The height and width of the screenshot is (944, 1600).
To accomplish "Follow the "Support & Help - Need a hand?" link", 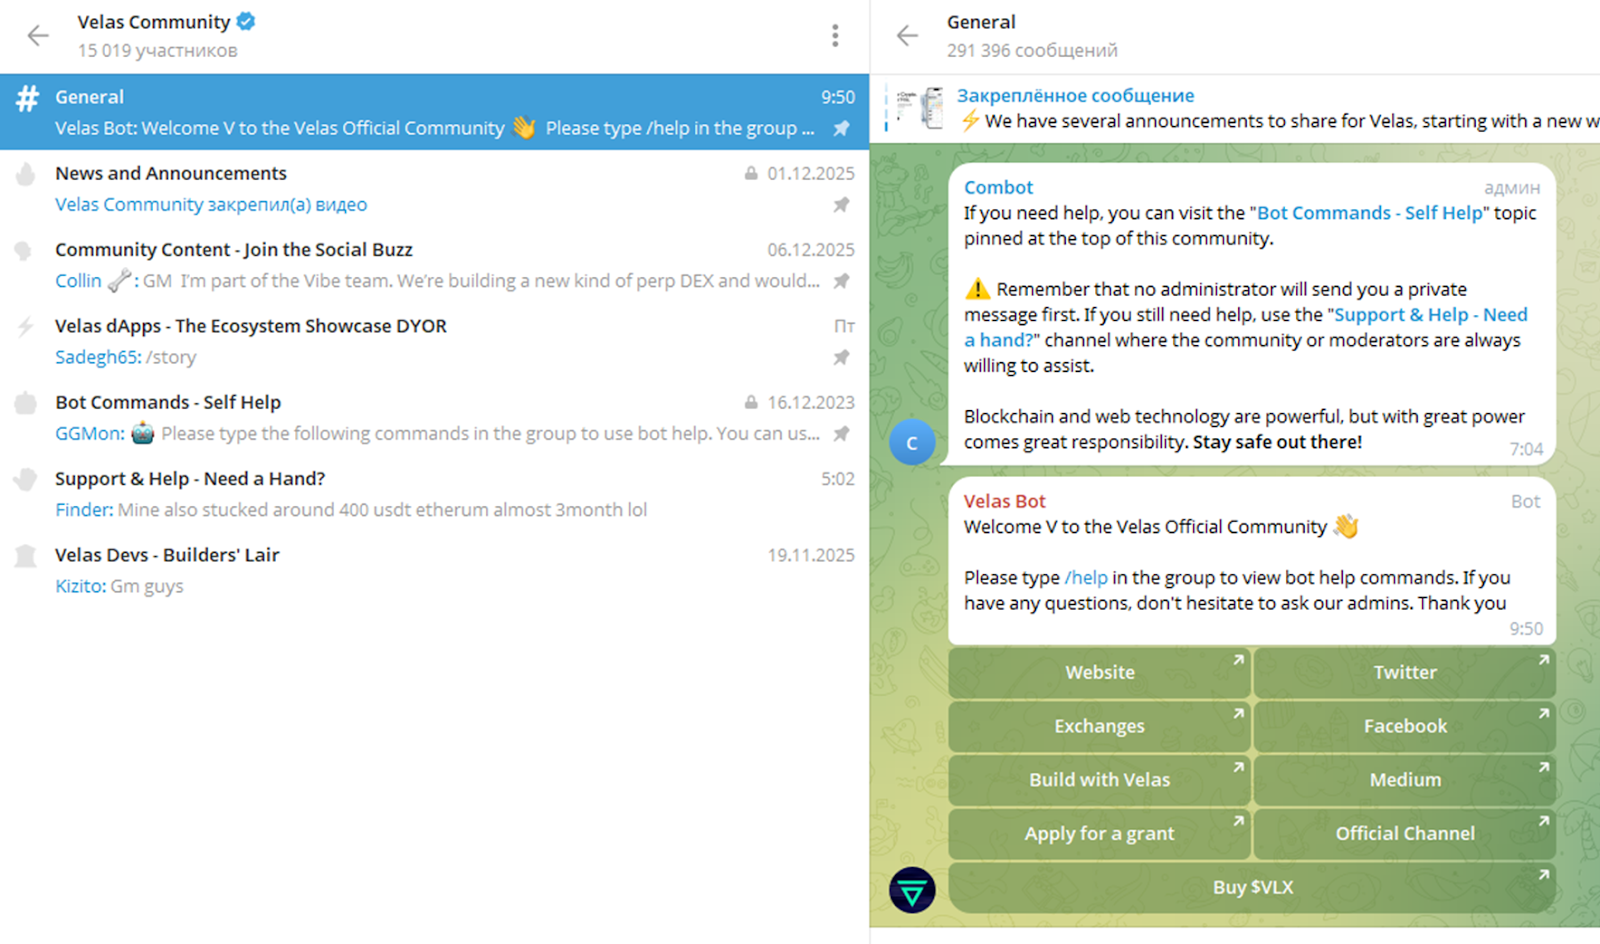I will pos(1431,315).
